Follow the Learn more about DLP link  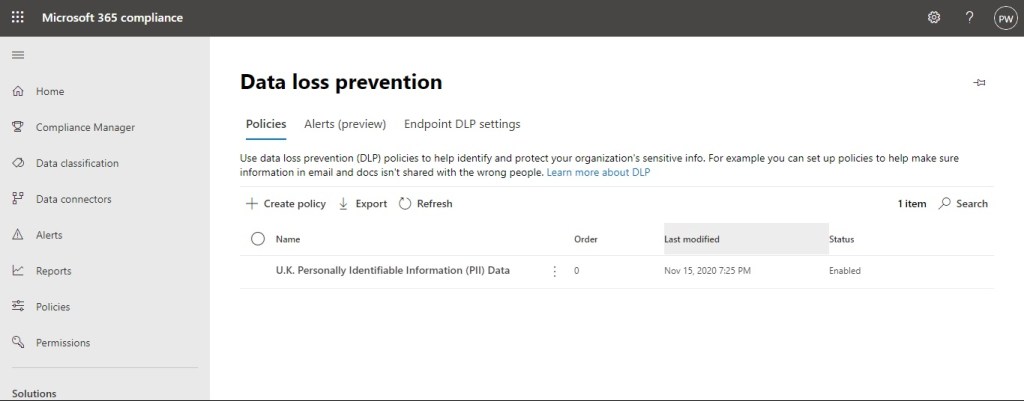(x=598, y=173)
